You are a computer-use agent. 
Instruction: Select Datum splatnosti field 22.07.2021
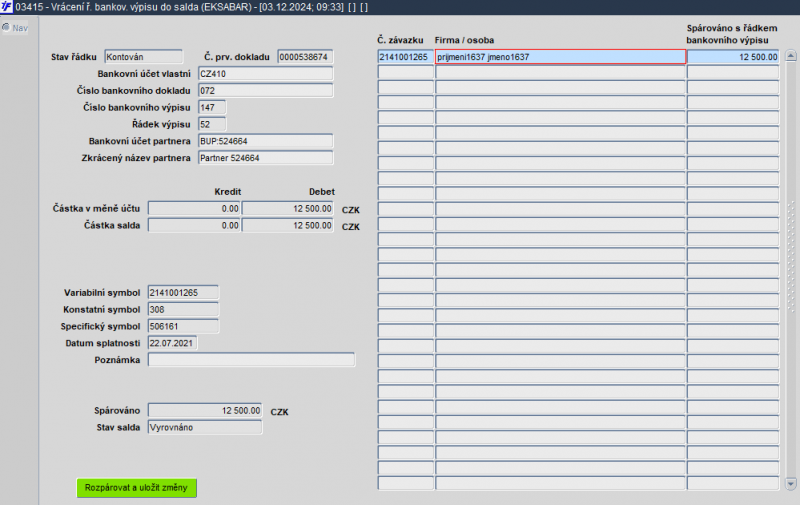[x=172, y=343]
